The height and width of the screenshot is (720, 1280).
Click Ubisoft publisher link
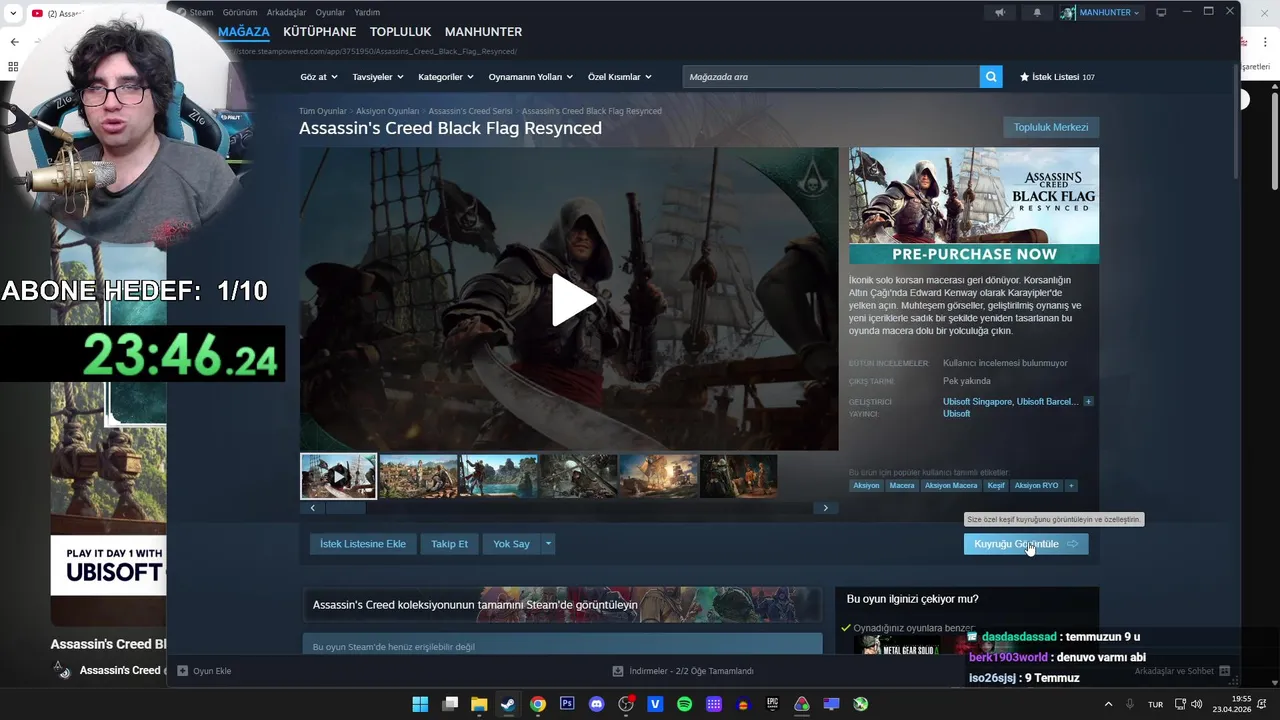(x=956, y=413)
